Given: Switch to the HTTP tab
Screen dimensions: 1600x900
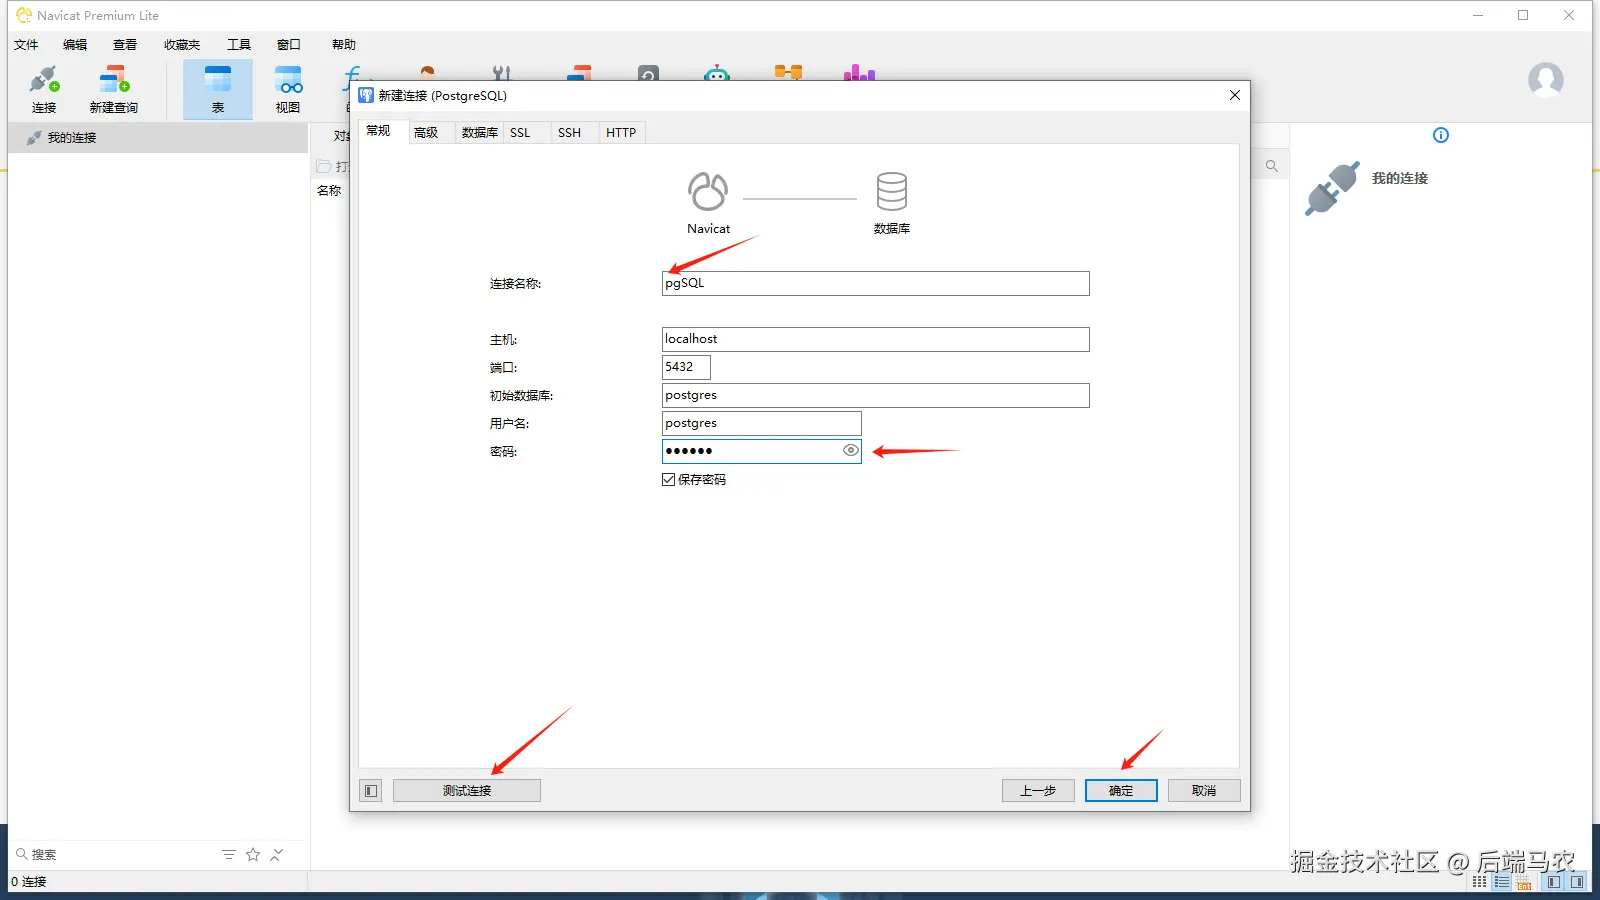Looking at the screenshot, I should click(621, 133).
